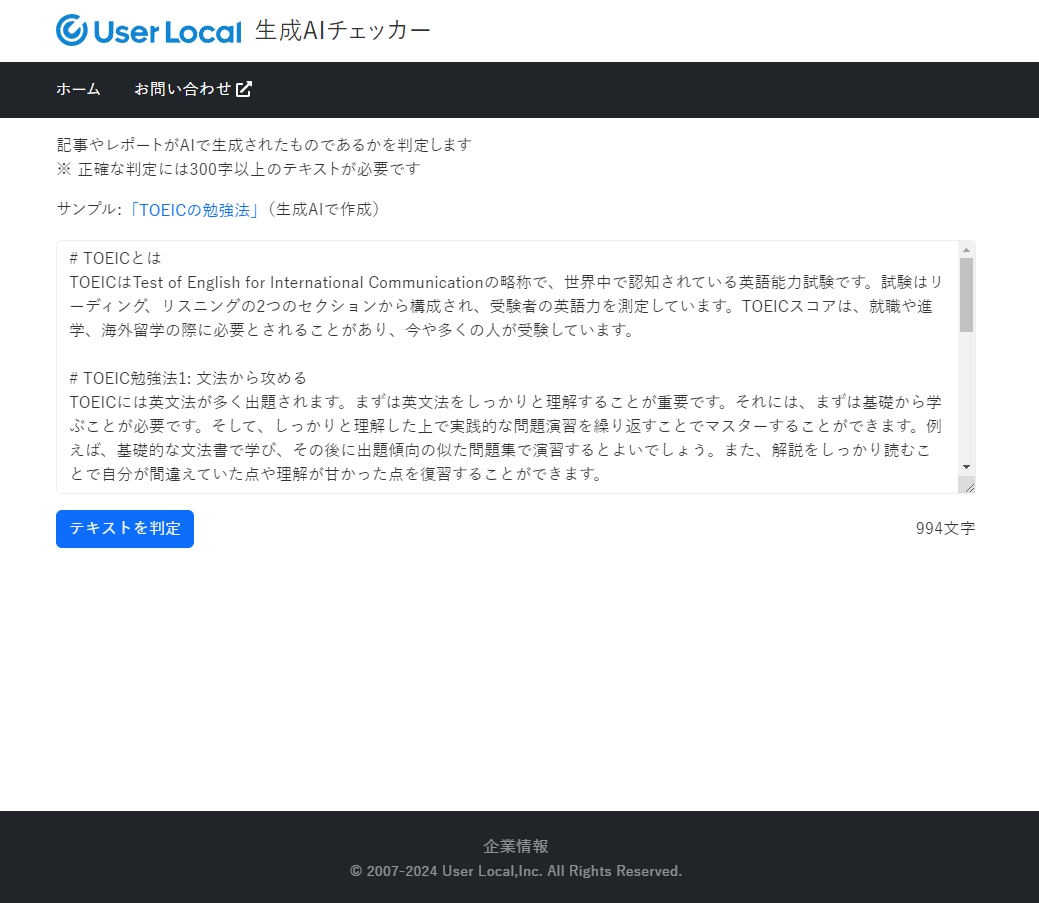Place cursor on '# TOEIC勉強法1: 文法から攻める' line
Image resolution: width=1039 pixels, height=903 pixels.
[188, 378]
